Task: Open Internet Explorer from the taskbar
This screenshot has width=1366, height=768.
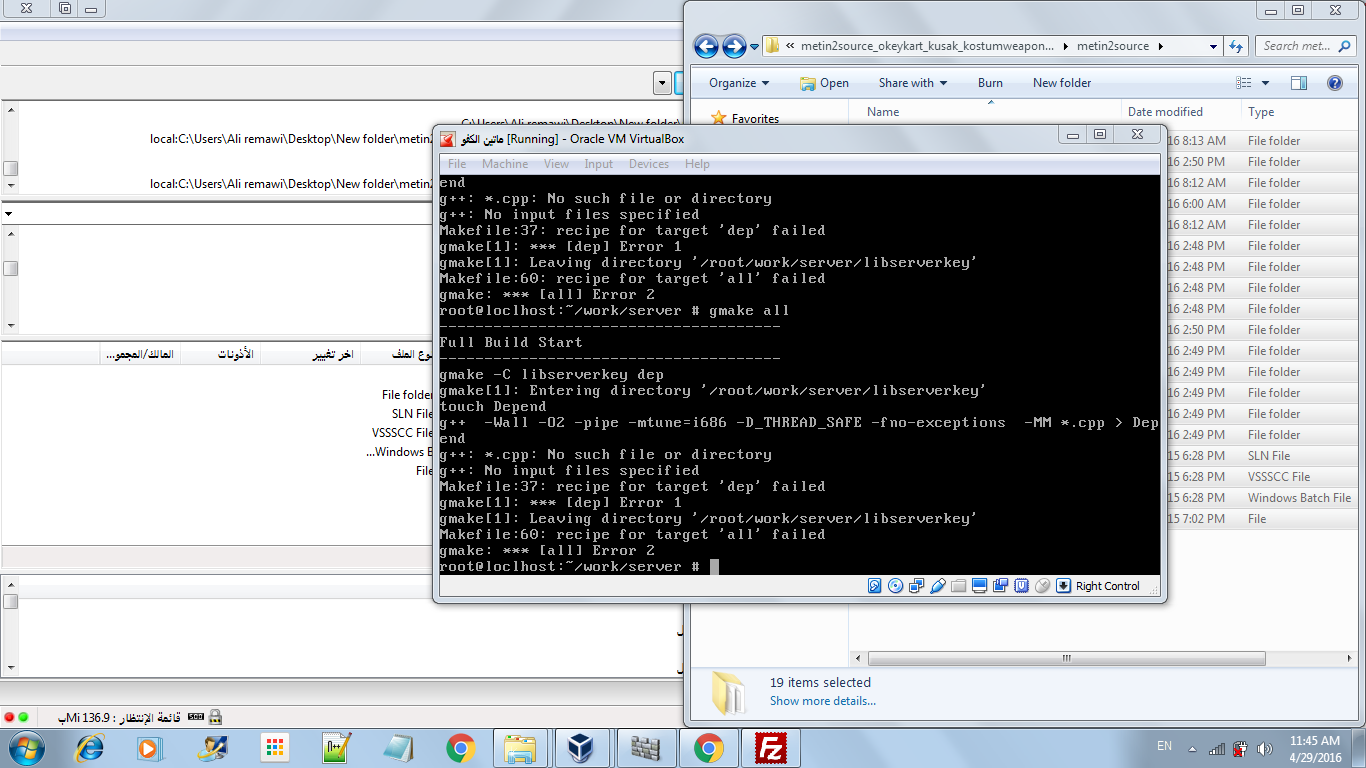Action: tap(90, 748)
